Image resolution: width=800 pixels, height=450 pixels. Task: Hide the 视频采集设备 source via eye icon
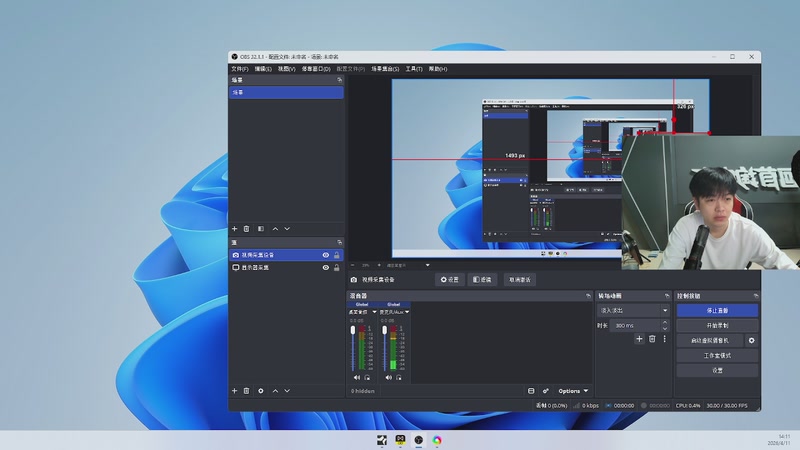(x=325, y=255)
